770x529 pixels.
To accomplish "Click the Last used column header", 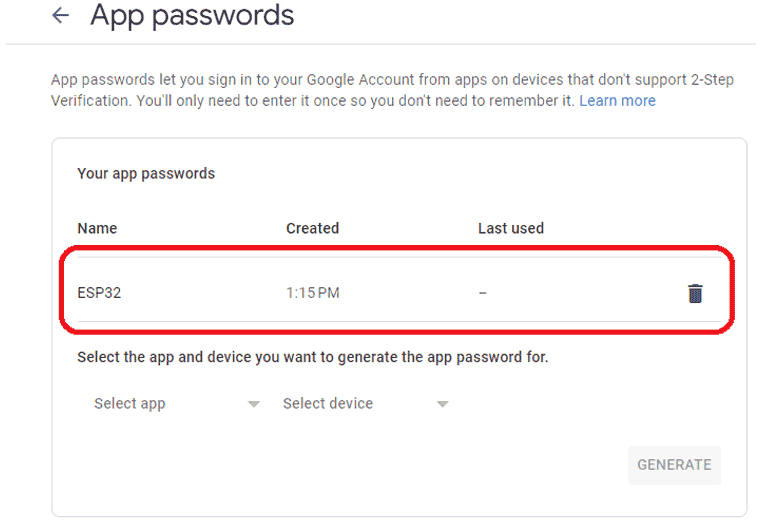I will [510, 228].
